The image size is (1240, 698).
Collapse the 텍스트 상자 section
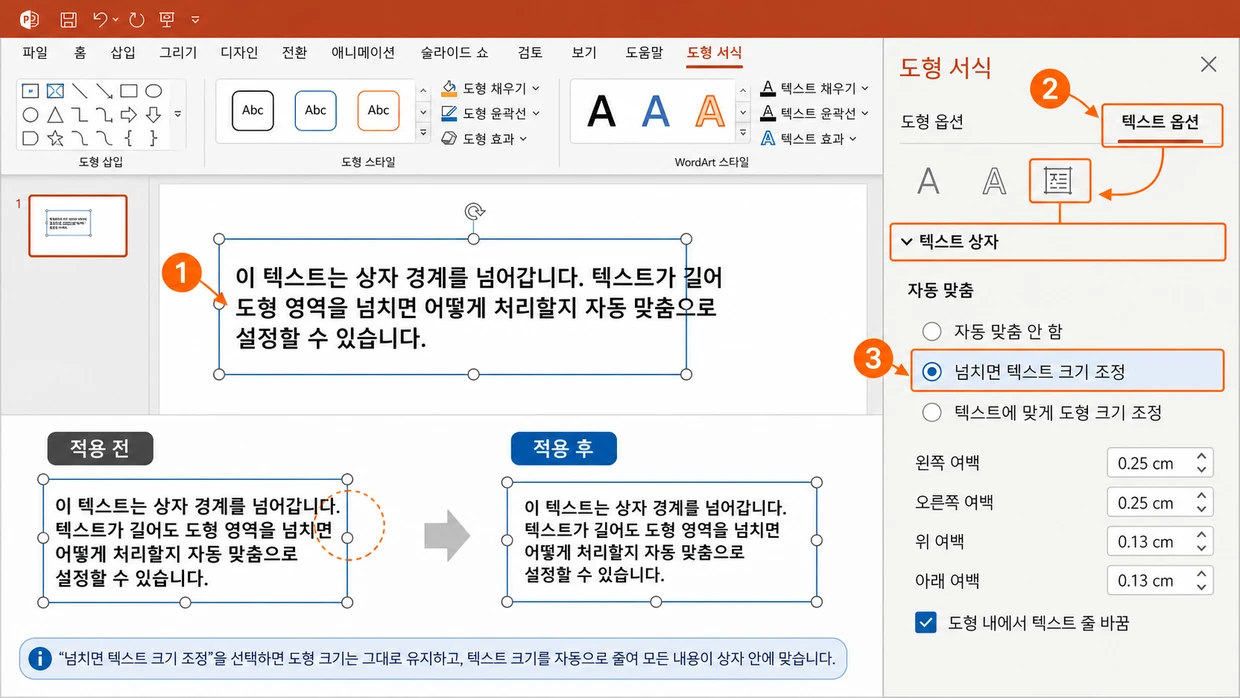click(1058, 242)
